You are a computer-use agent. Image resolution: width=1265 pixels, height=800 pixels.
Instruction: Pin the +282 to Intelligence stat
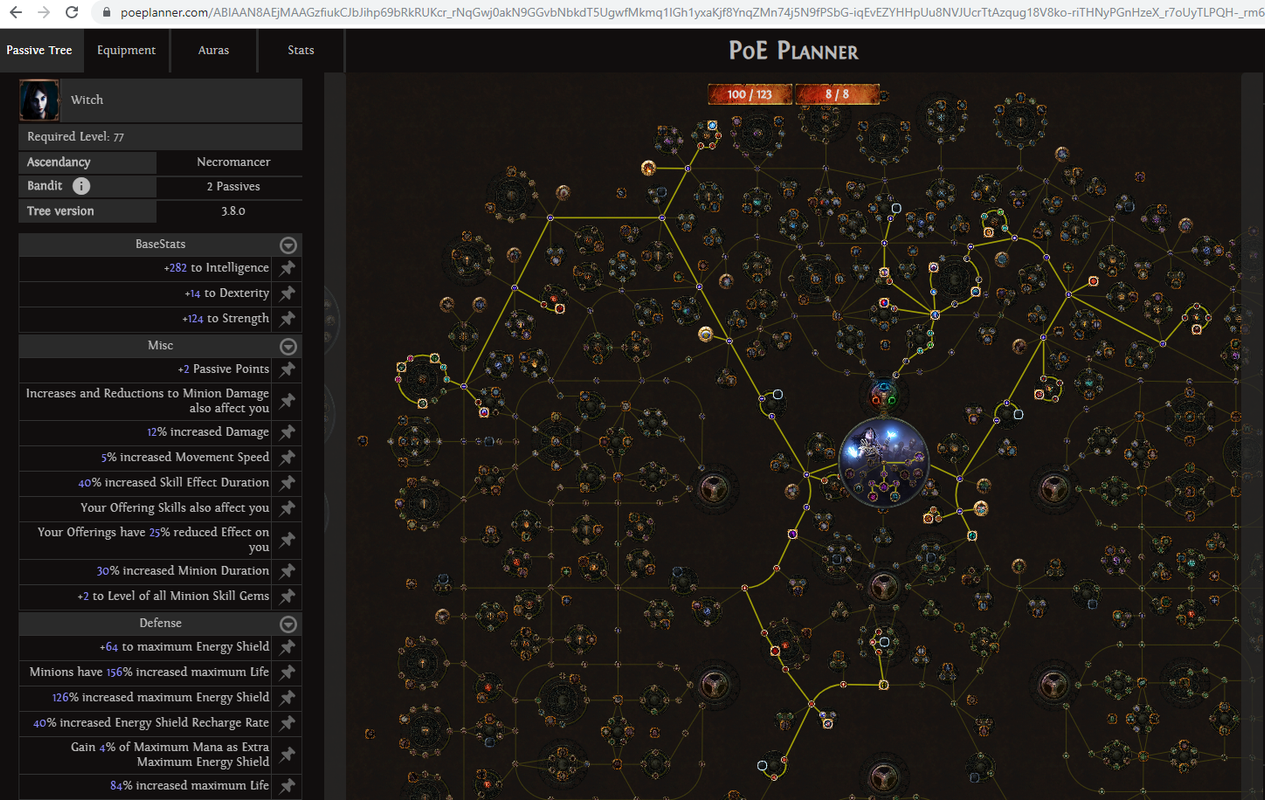[287, 268]
